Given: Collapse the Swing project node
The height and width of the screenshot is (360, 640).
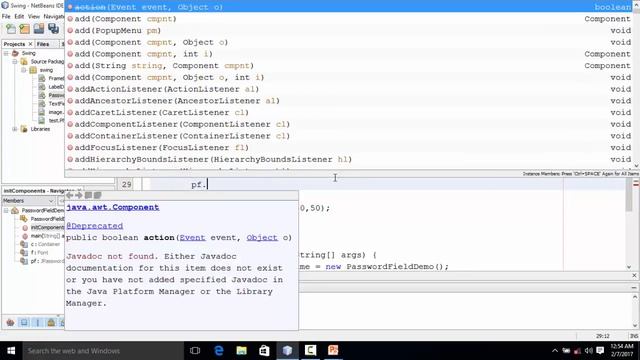Looking at the screenshot, I should 6,53.
